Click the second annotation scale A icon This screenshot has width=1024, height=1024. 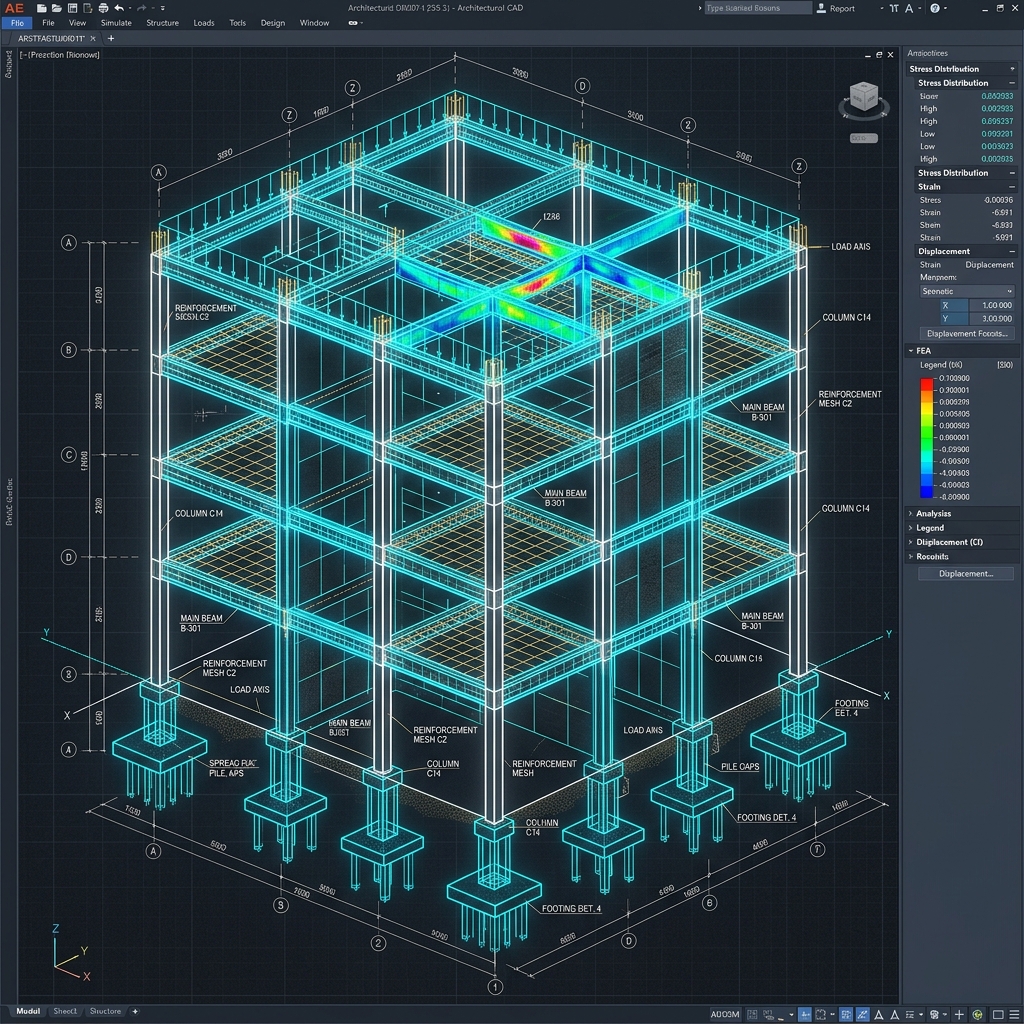tap(894, 1014)
